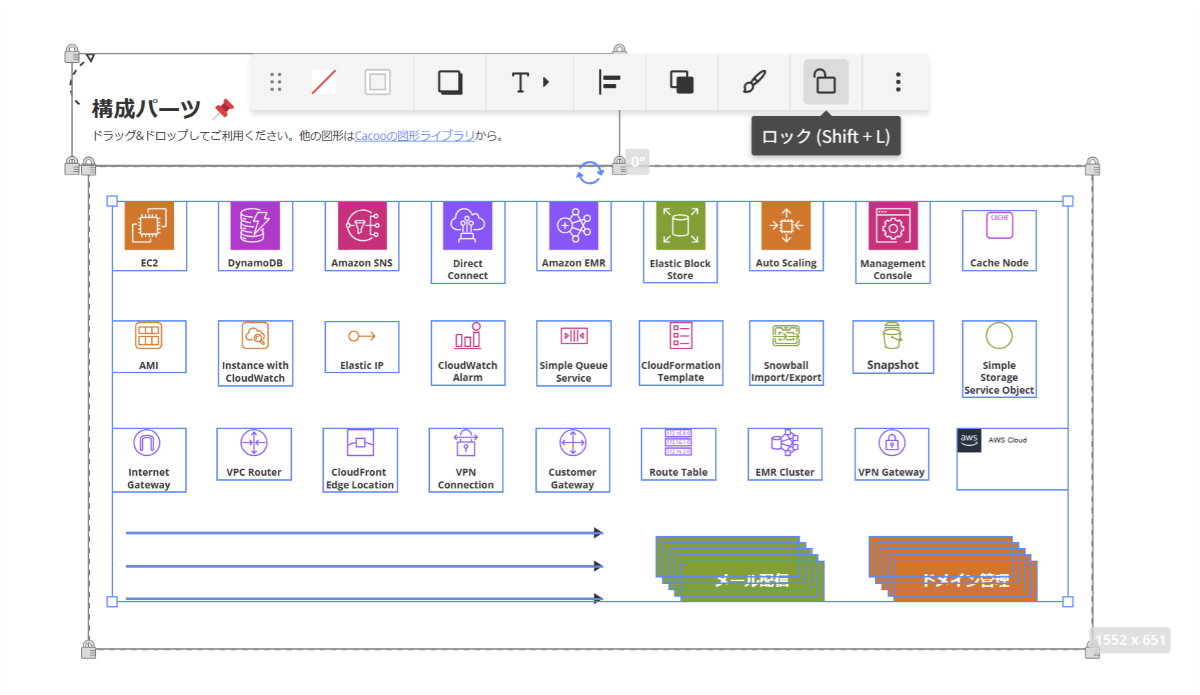
Task: Click the orange ドメイン管理 shape
Action: pyautogui.click(x=964, y=579)
